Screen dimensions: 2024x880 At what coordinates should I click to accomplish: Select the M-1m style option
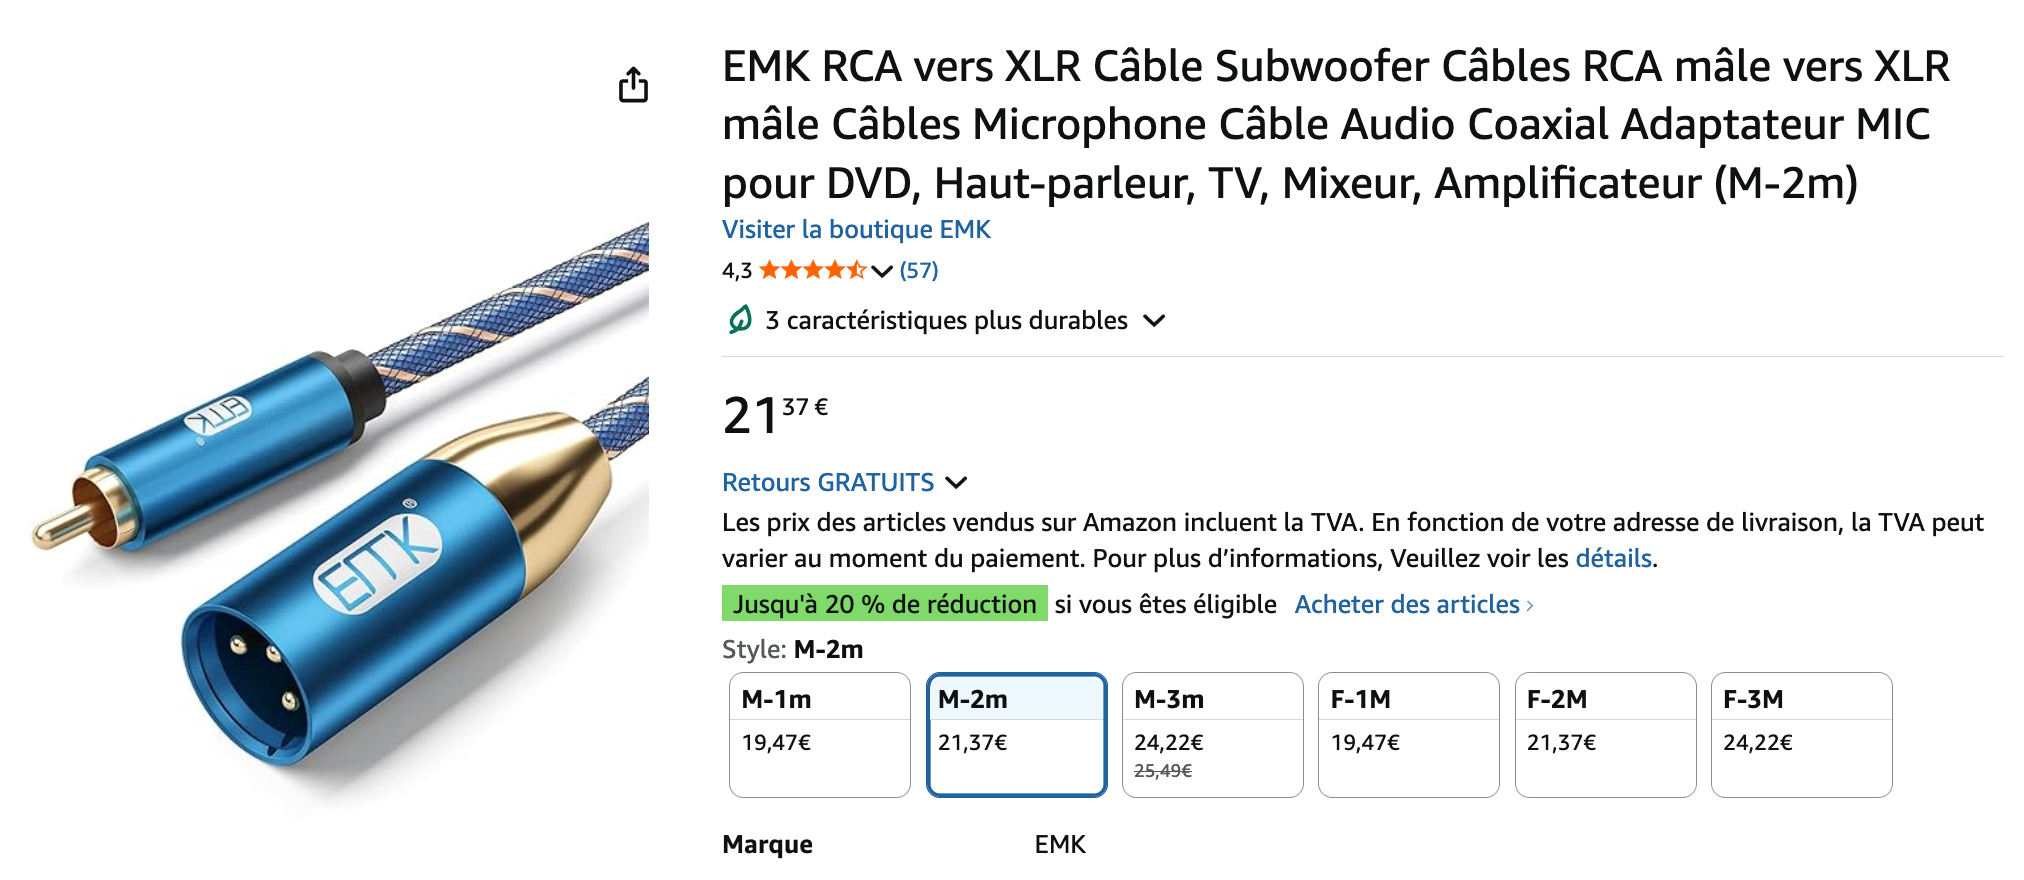(819, 735)
